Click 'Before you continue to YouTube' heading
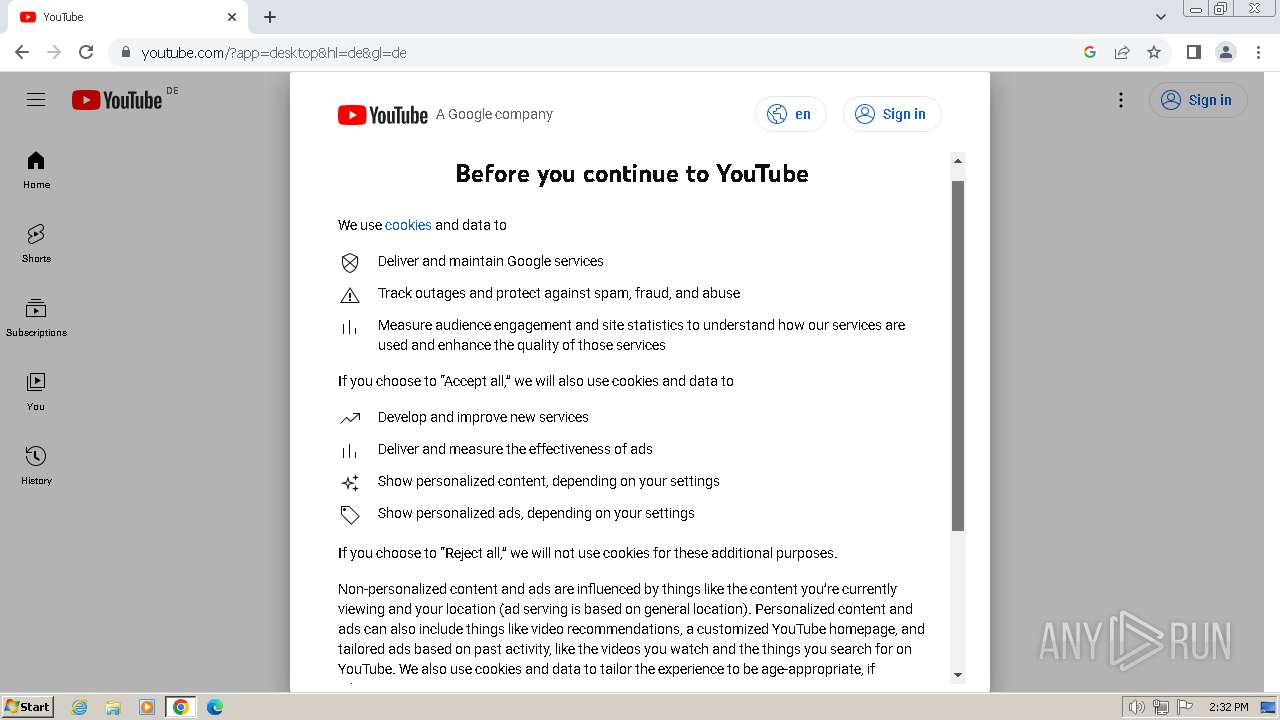 (x=632, y=174)
